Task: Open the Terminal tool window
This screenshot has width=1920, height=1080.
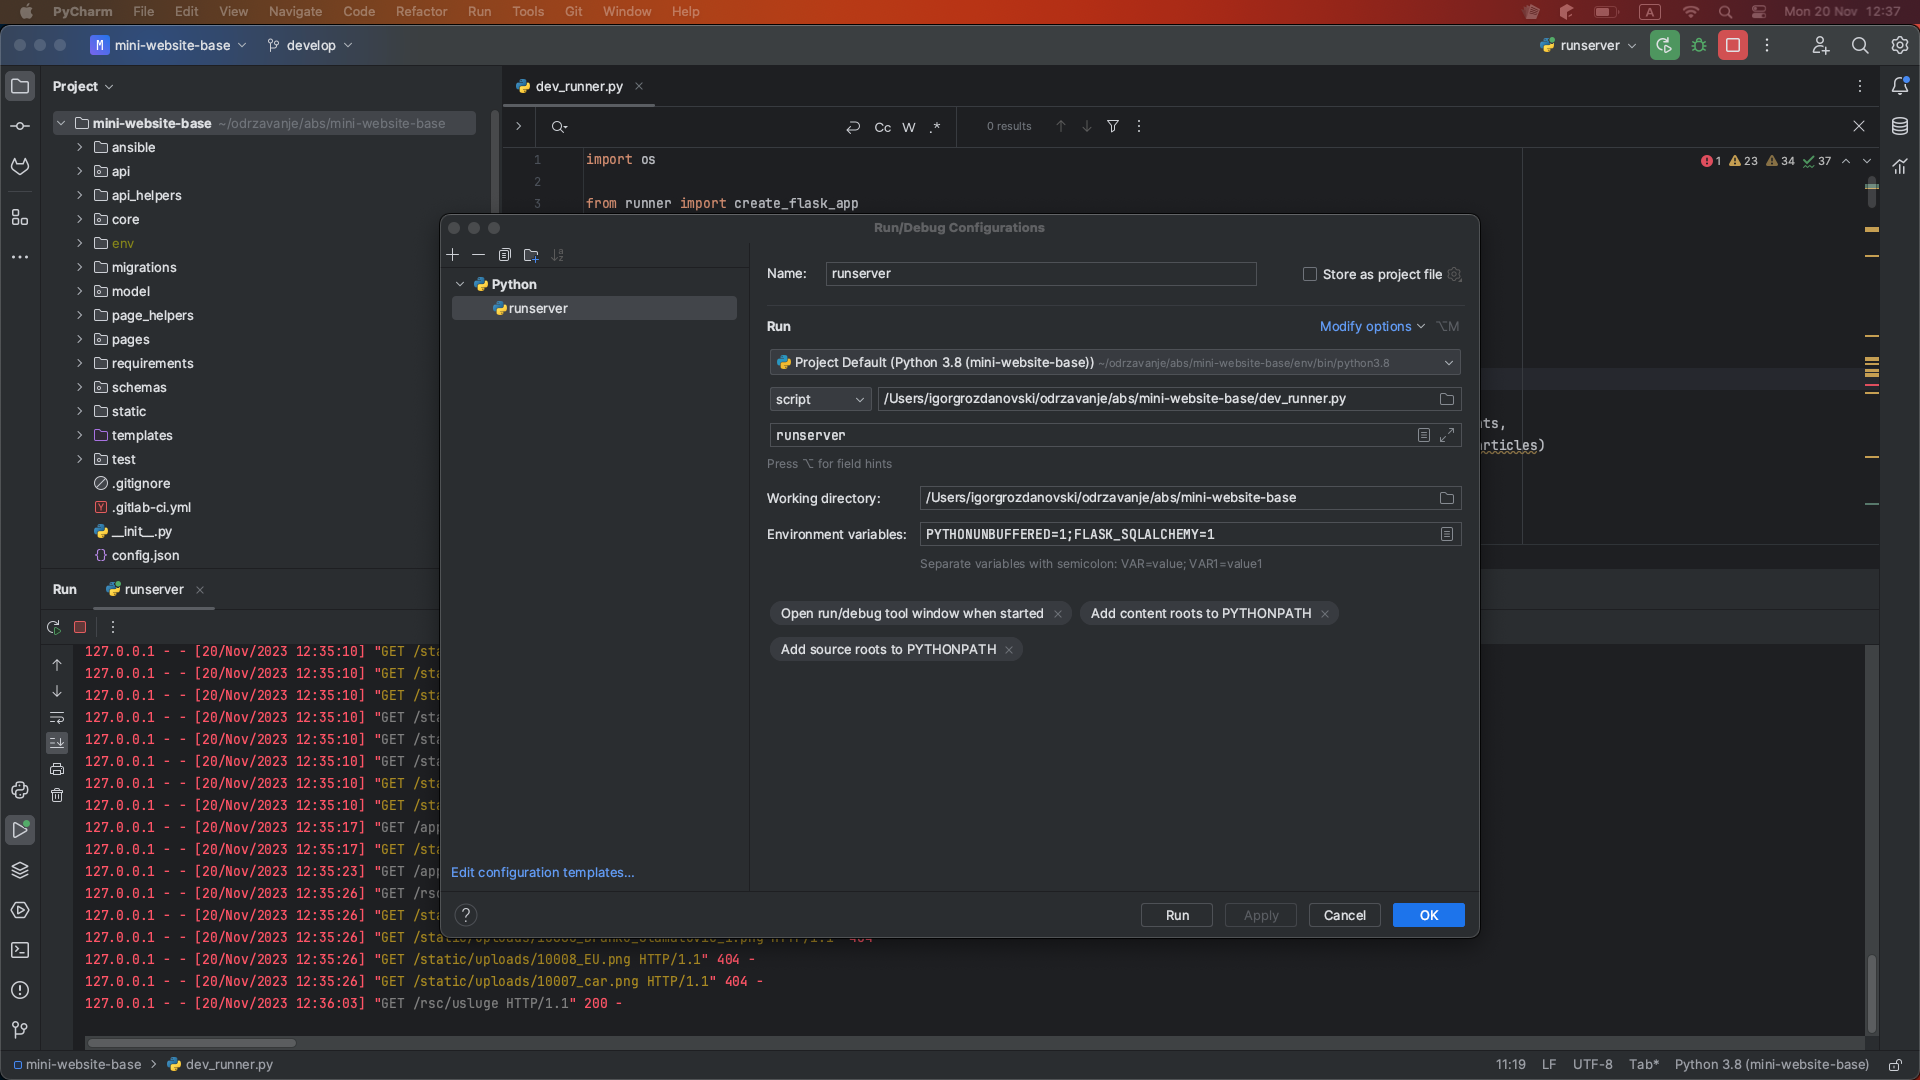Action: coord(20,950)
